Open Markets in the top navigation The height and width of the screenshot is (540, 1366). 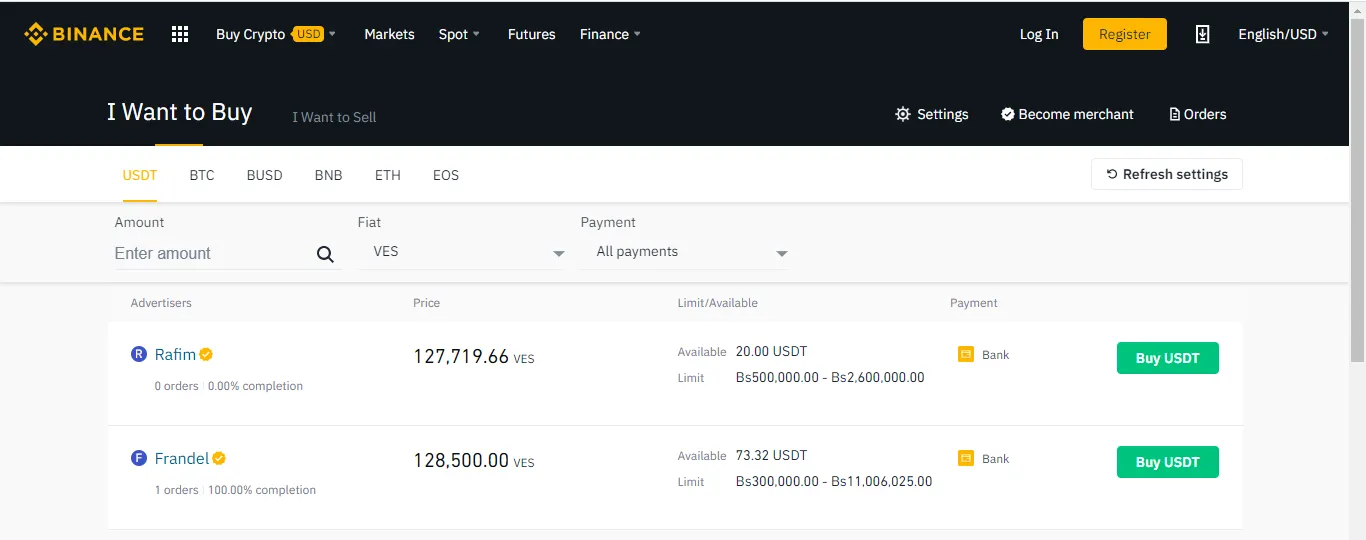(389, 34)
